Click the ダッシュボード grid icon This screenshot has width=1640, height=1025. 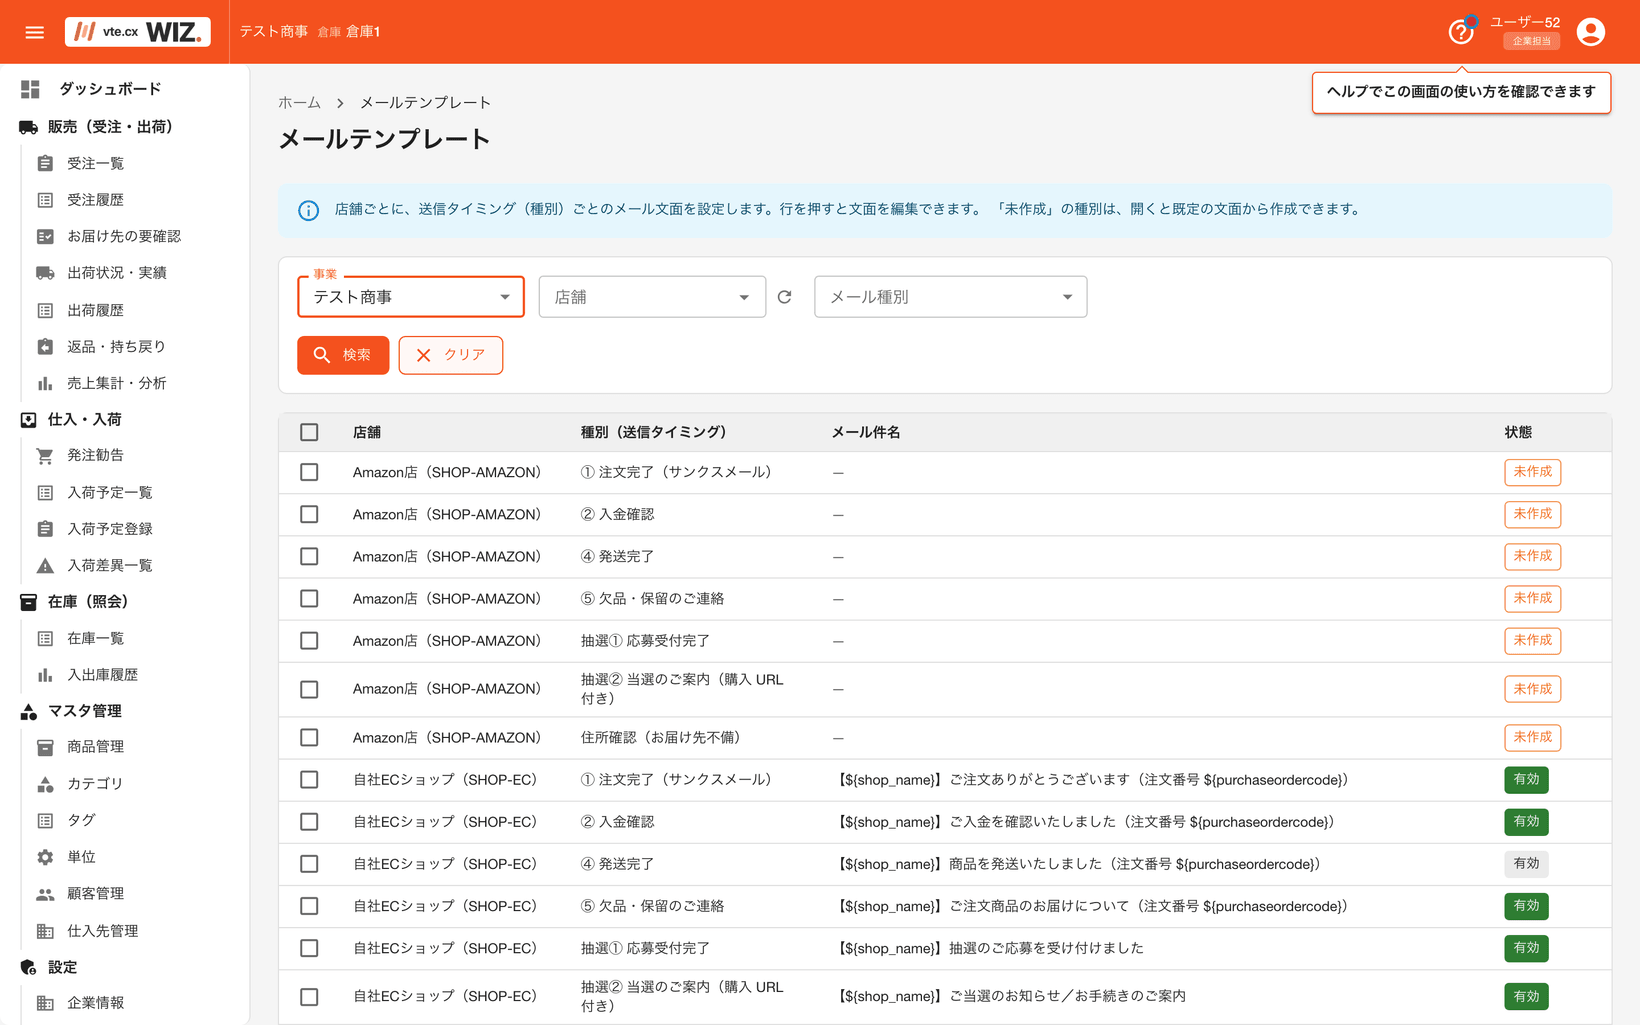click(x=30, y=89)
